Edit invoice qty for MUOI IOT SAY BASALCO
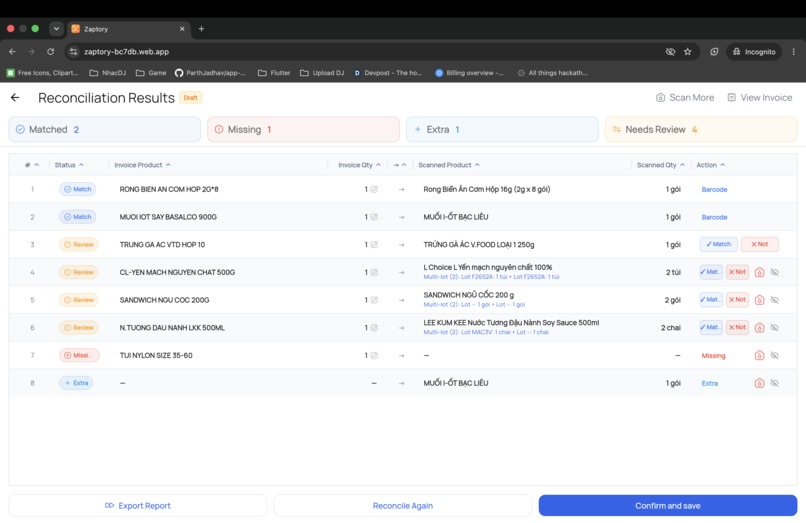806x523 pixels. (374, 217)
